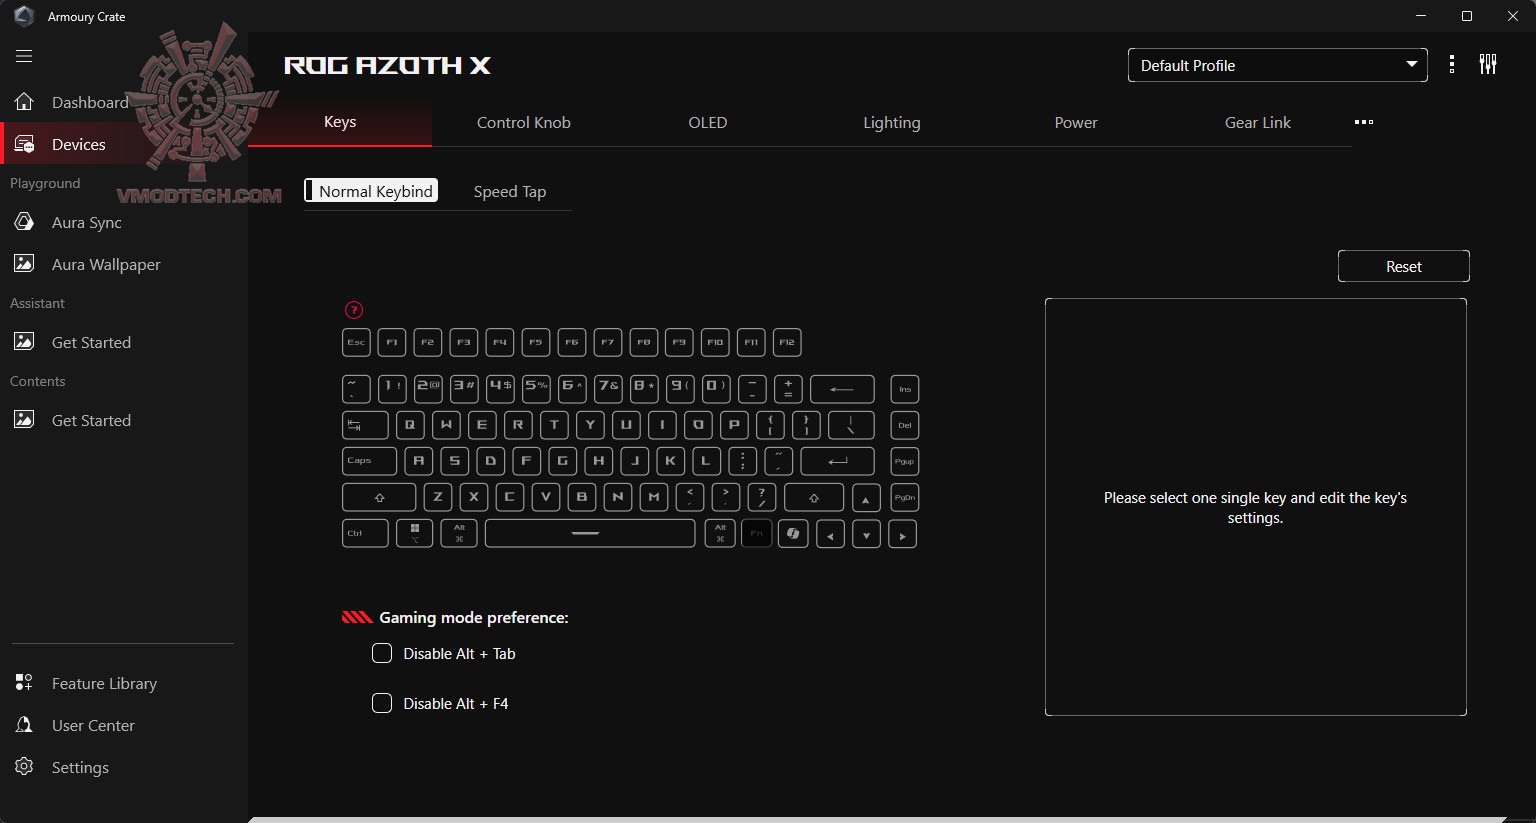1536x823 pixels.
Task: Select the A key on the keyboard
Action: click(419, 461)
